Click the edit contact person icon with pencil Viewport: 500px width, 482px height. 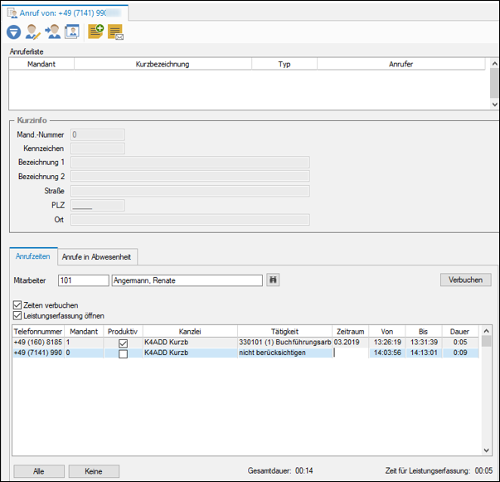33,32
